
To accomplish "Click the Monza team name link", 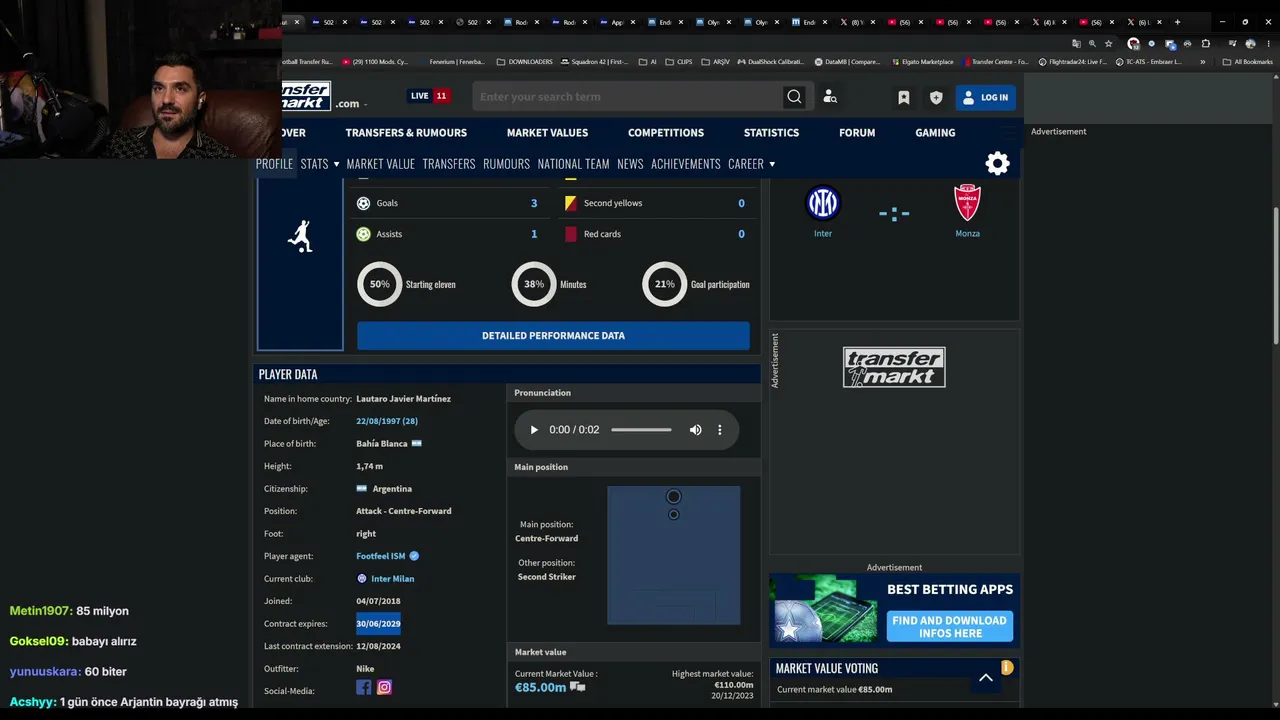I will point(967,234).
